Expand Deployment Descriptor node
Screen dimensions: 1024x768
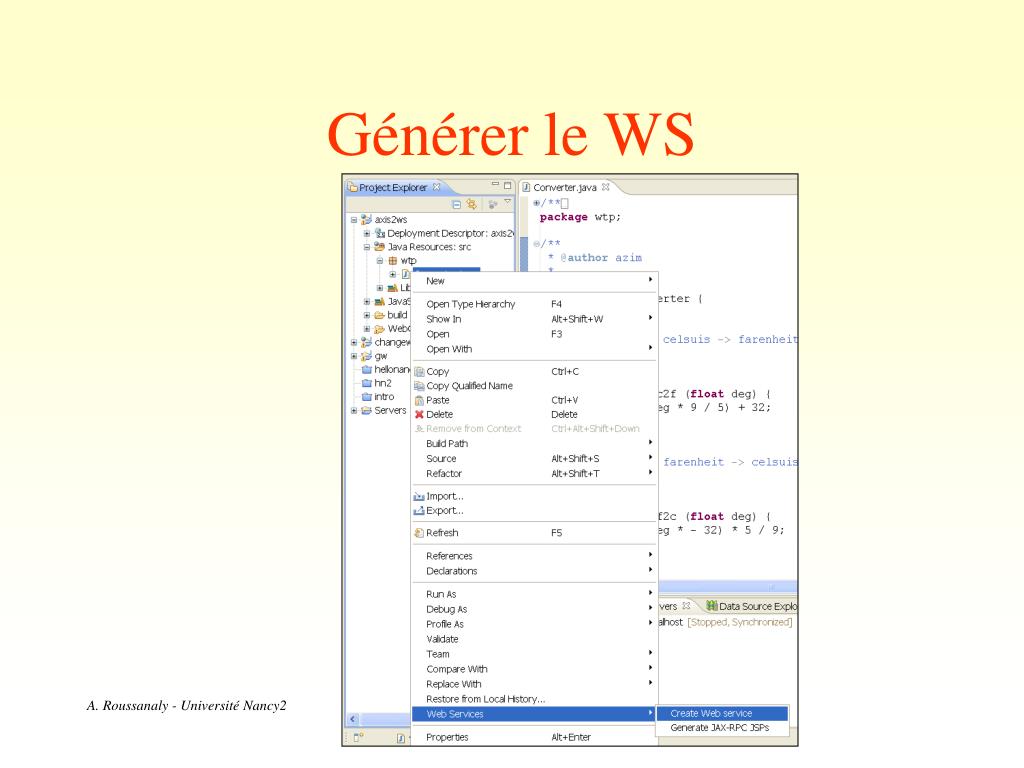pyautogui.click(x=366, y=233)
